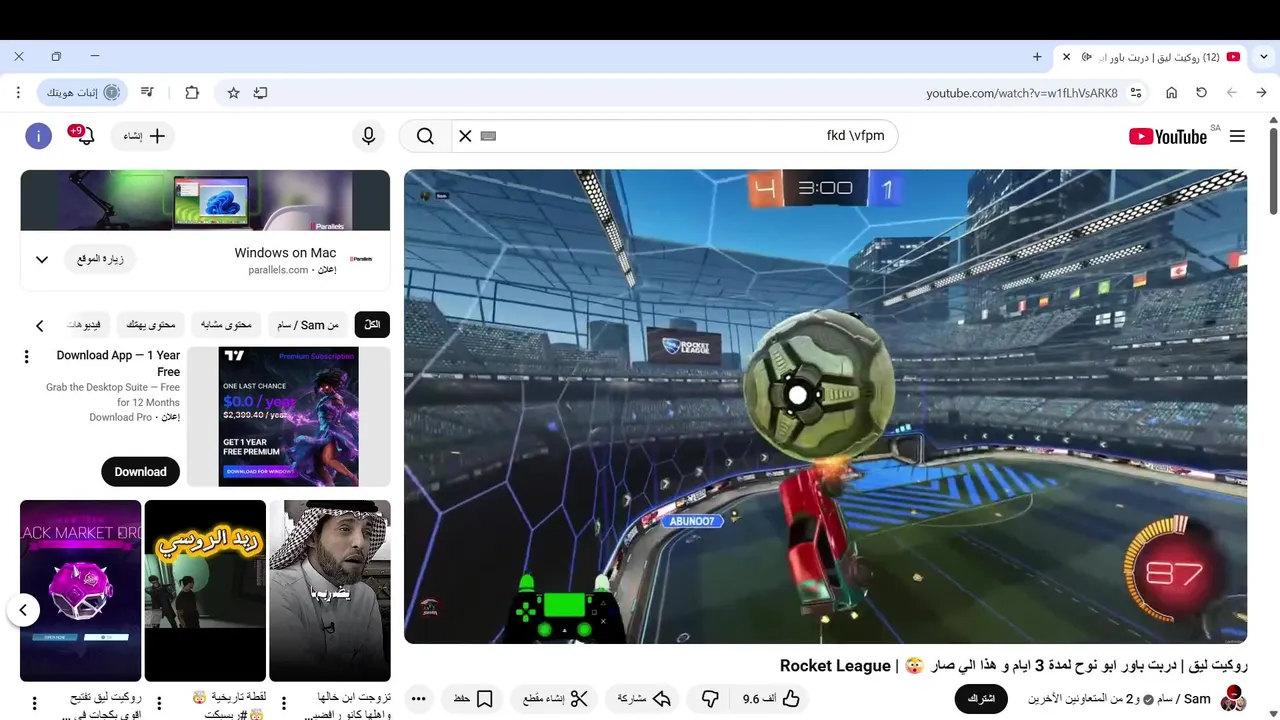Go to YouTube home via logo

(1168, 136)
